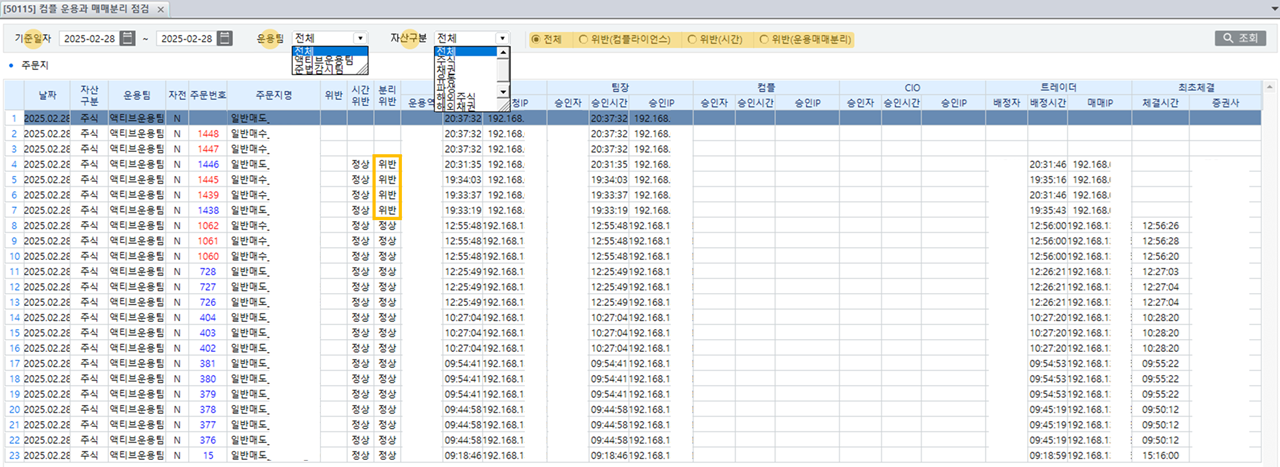Click the 시간위반 column header

[x=361, y=95]
